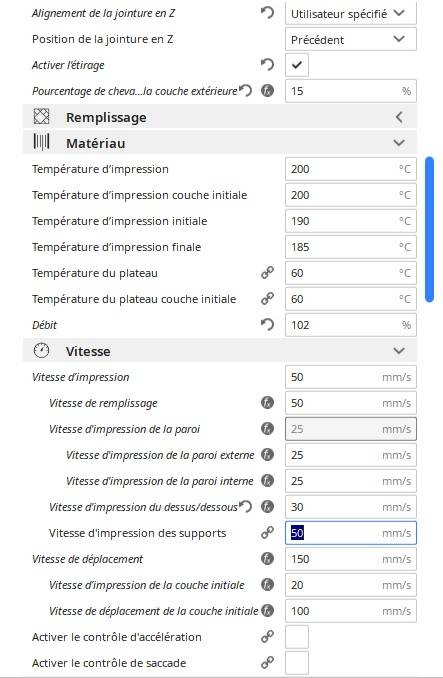443x678 pixels.
Task: Open the Alignement de la jointure dropdown
Action: (x=351, y=13)
